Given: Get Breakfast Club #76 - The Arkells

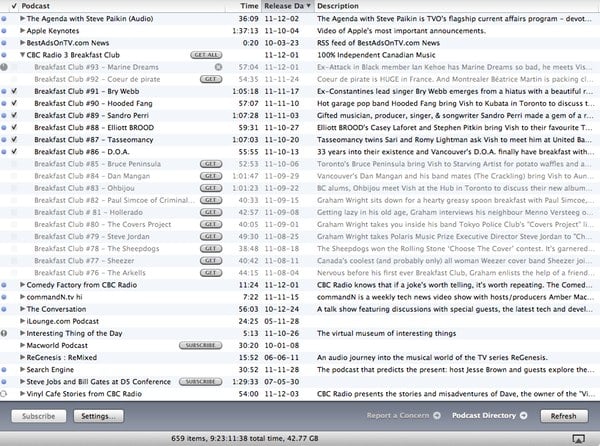Looking at the screenshot, I should [x=211, y=273].
